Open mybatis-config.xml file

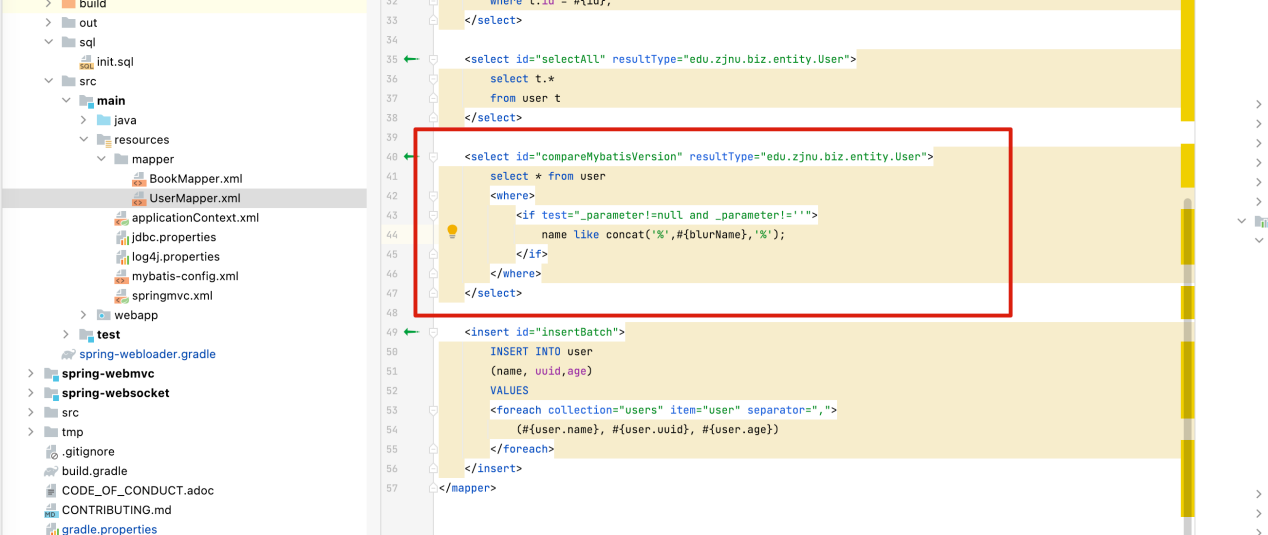tap(185, 276)
